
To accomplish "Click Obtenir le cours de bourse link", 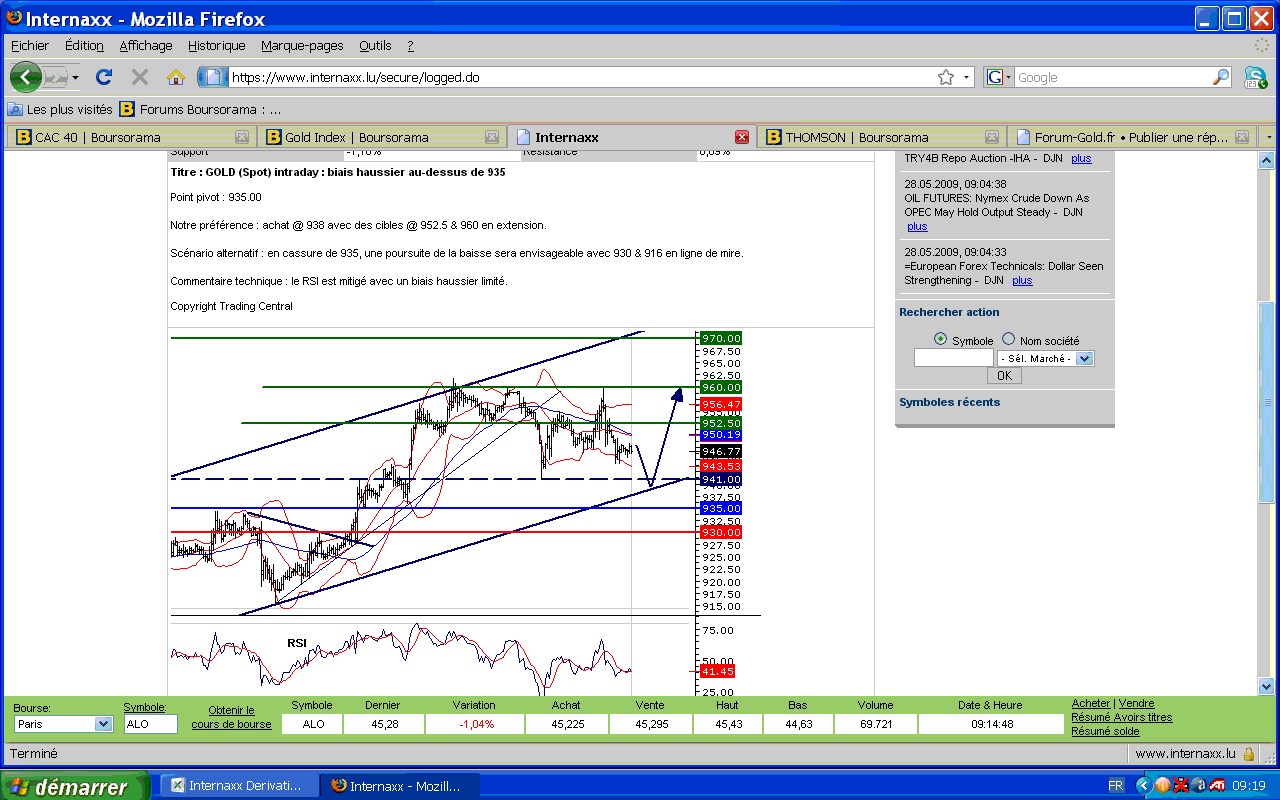I will coord(231,717).
